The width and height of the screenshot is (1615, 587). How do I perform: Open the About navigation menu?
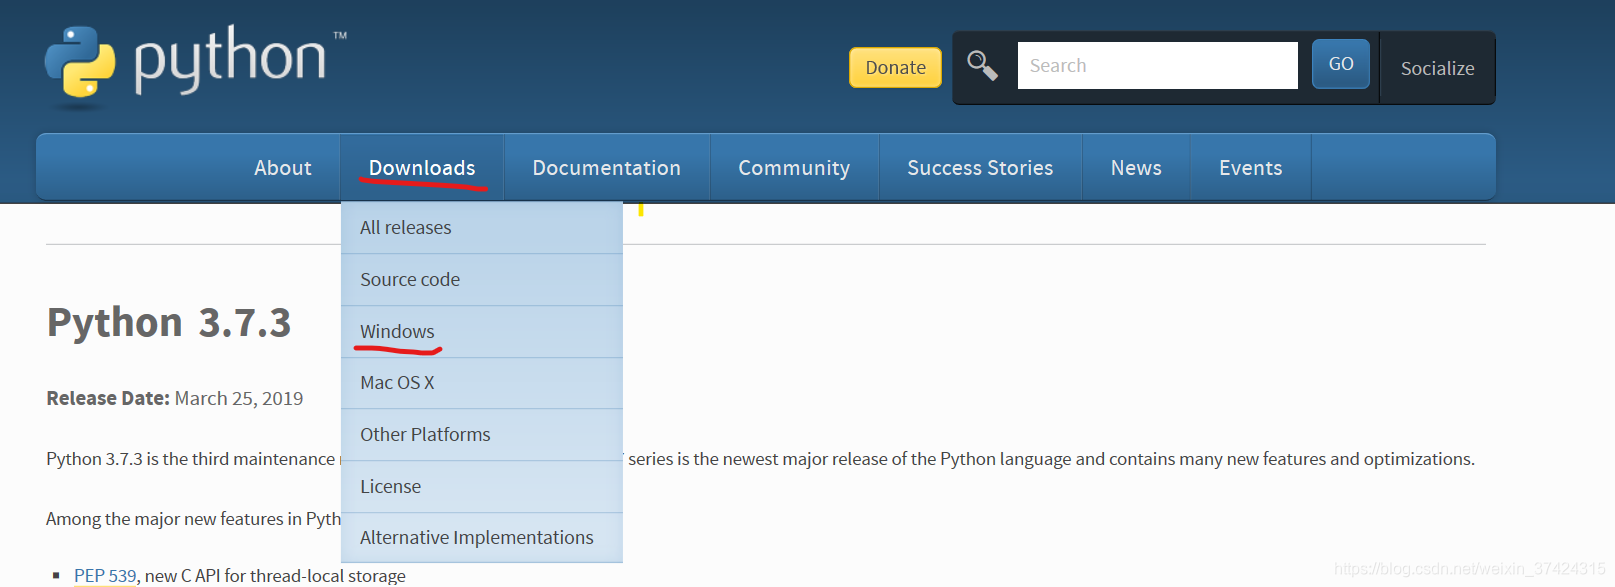click(x=283, y=168)
